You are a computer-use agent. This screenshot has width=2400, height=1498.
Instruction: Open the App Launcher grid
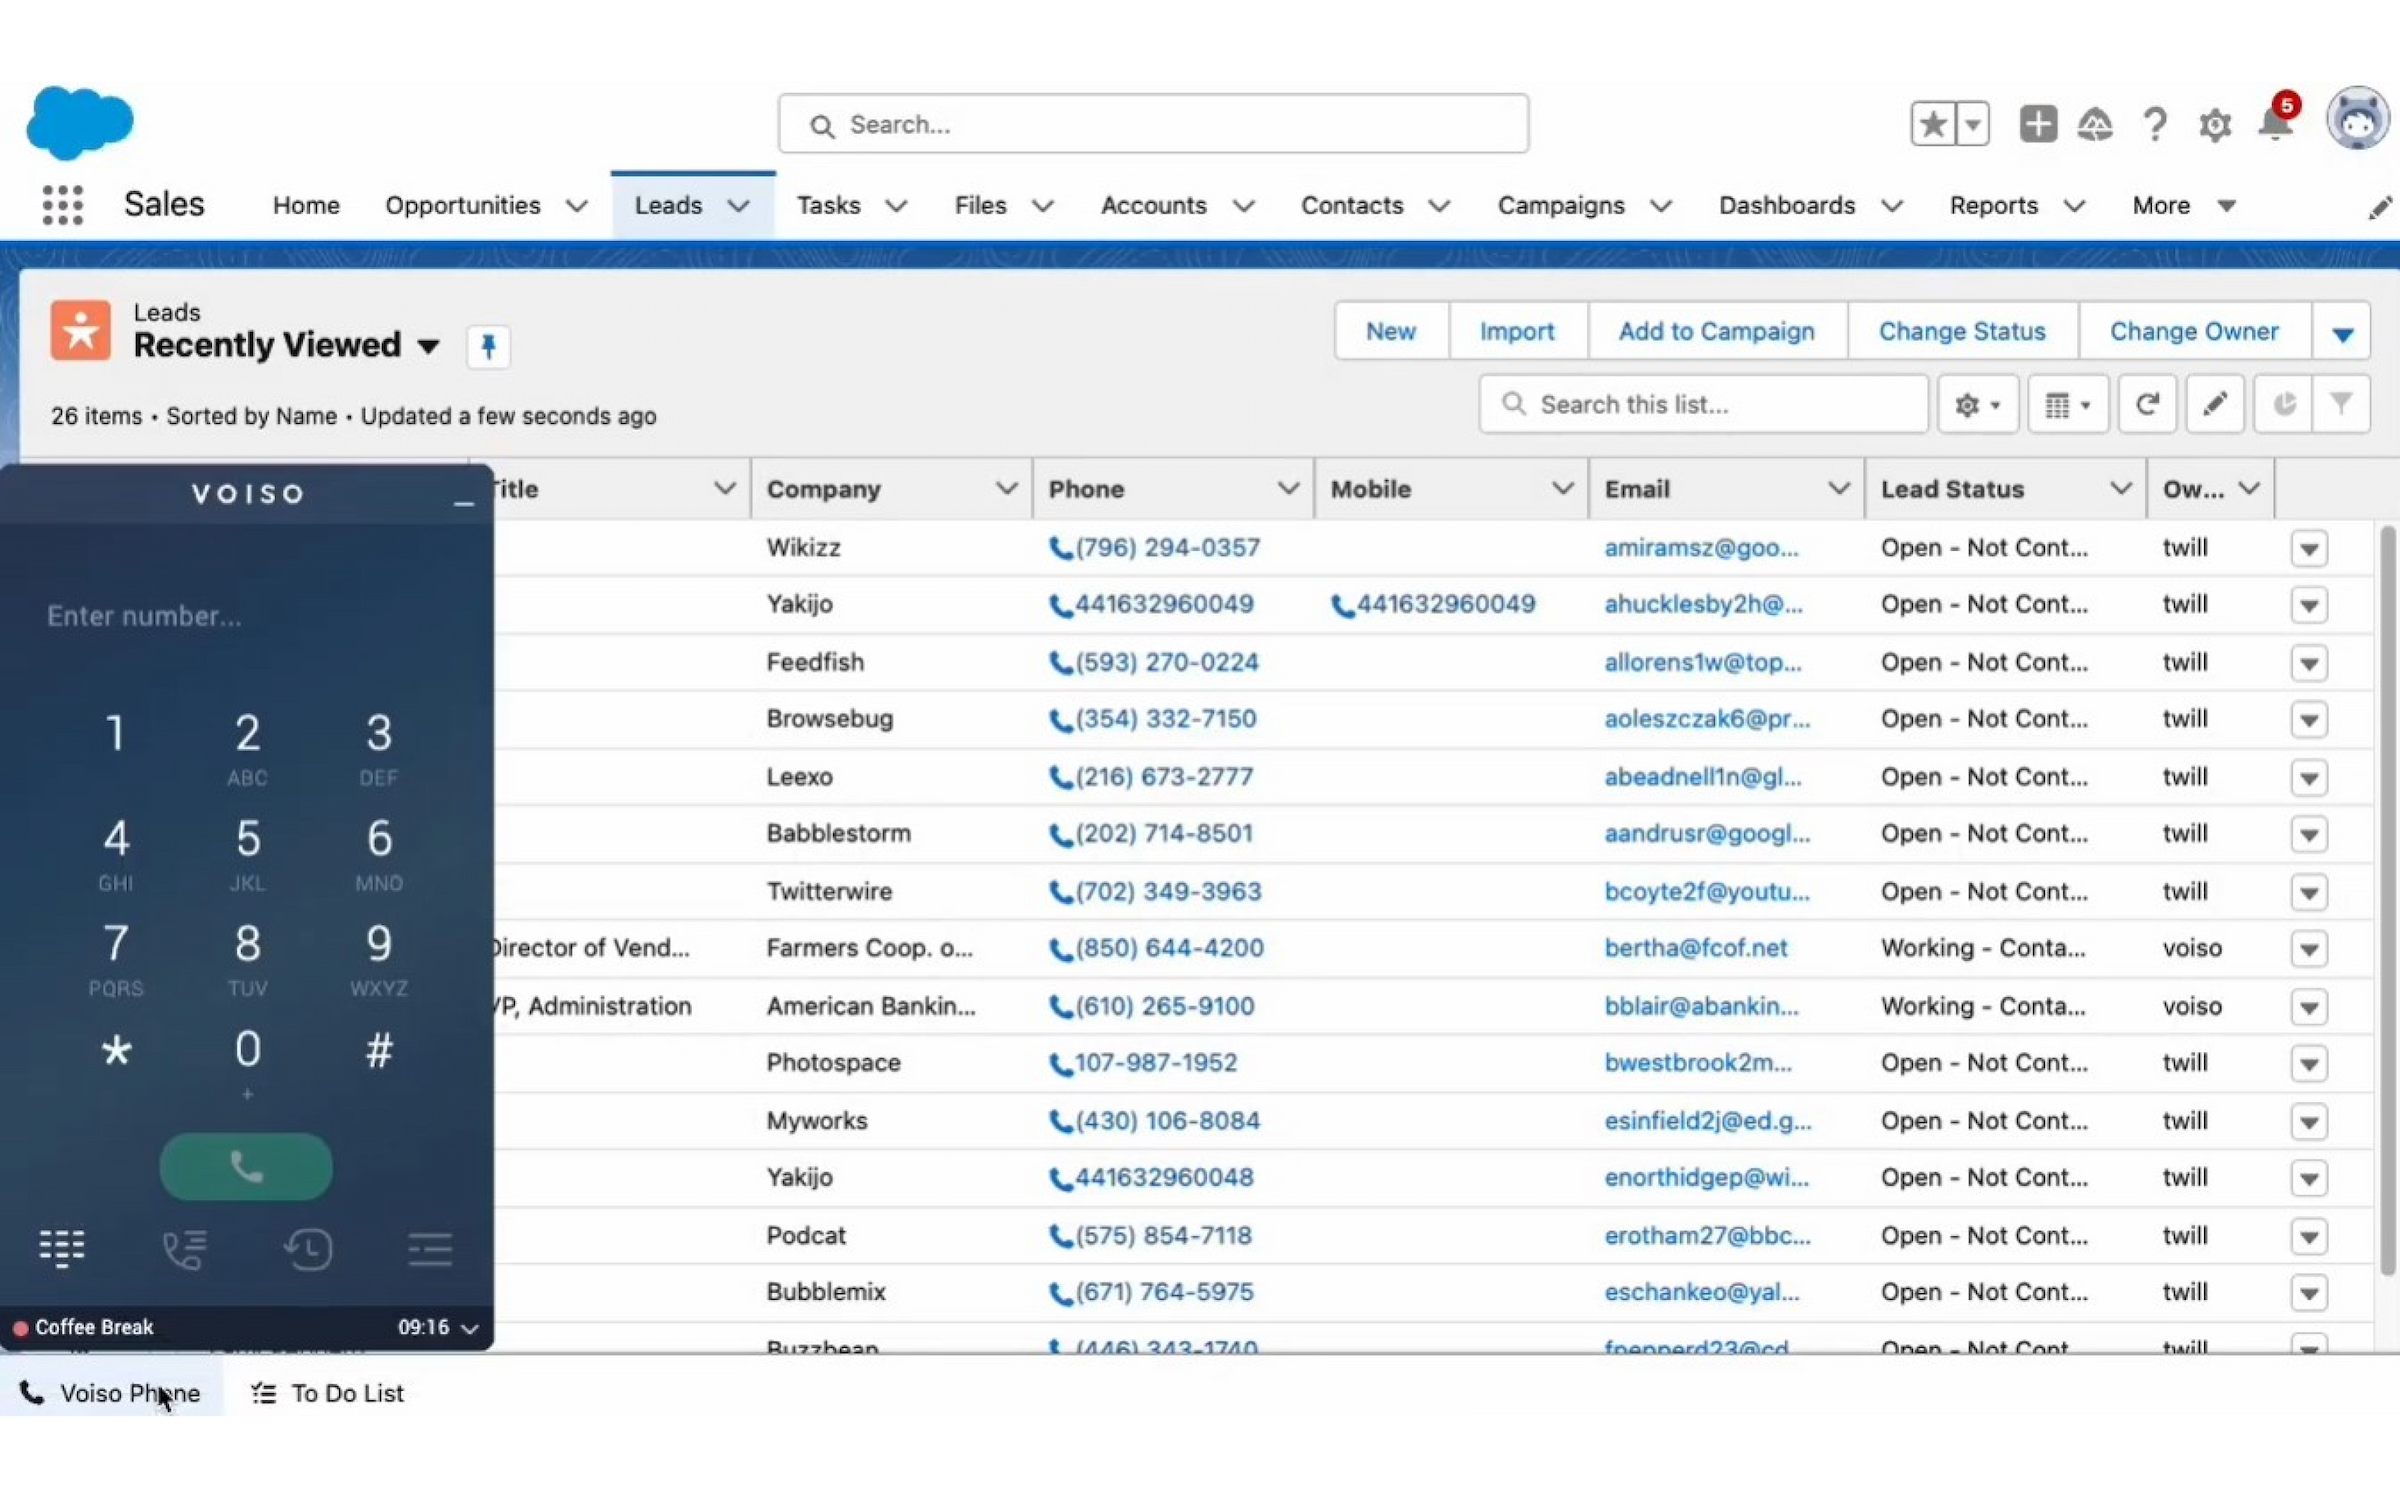click(62, 205)
